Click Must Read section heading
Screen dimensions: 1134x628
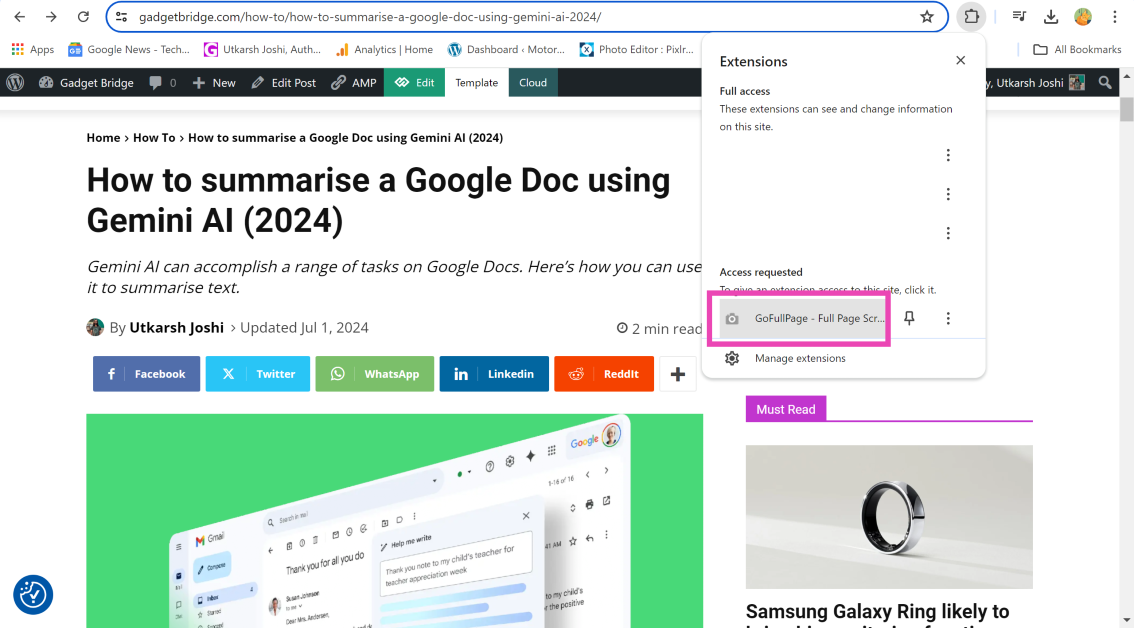click(785, 410)
